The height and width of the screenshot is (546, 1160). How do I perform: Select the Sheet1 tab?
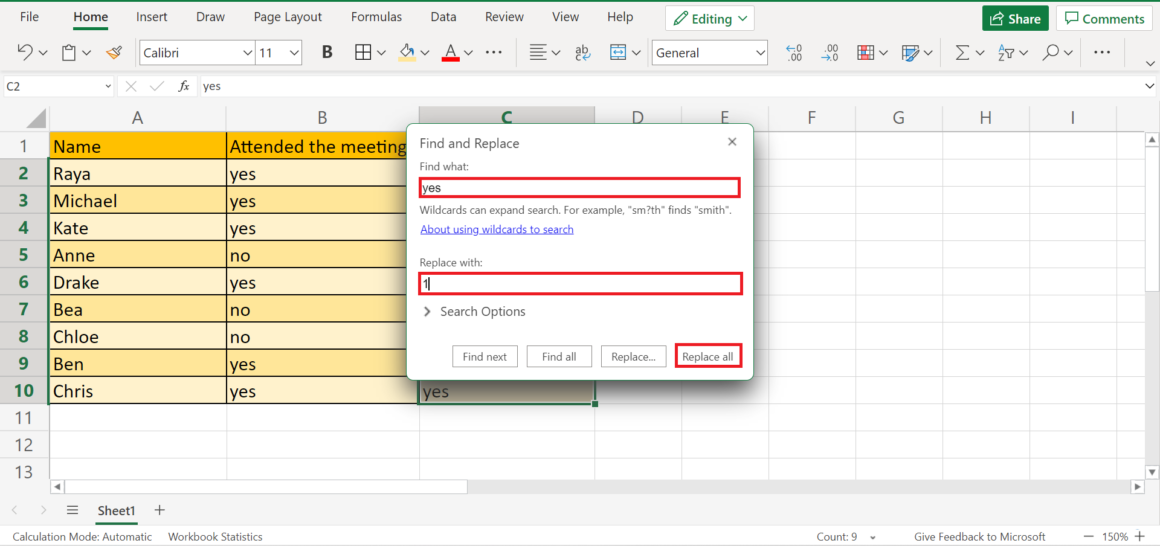(117, 510)
